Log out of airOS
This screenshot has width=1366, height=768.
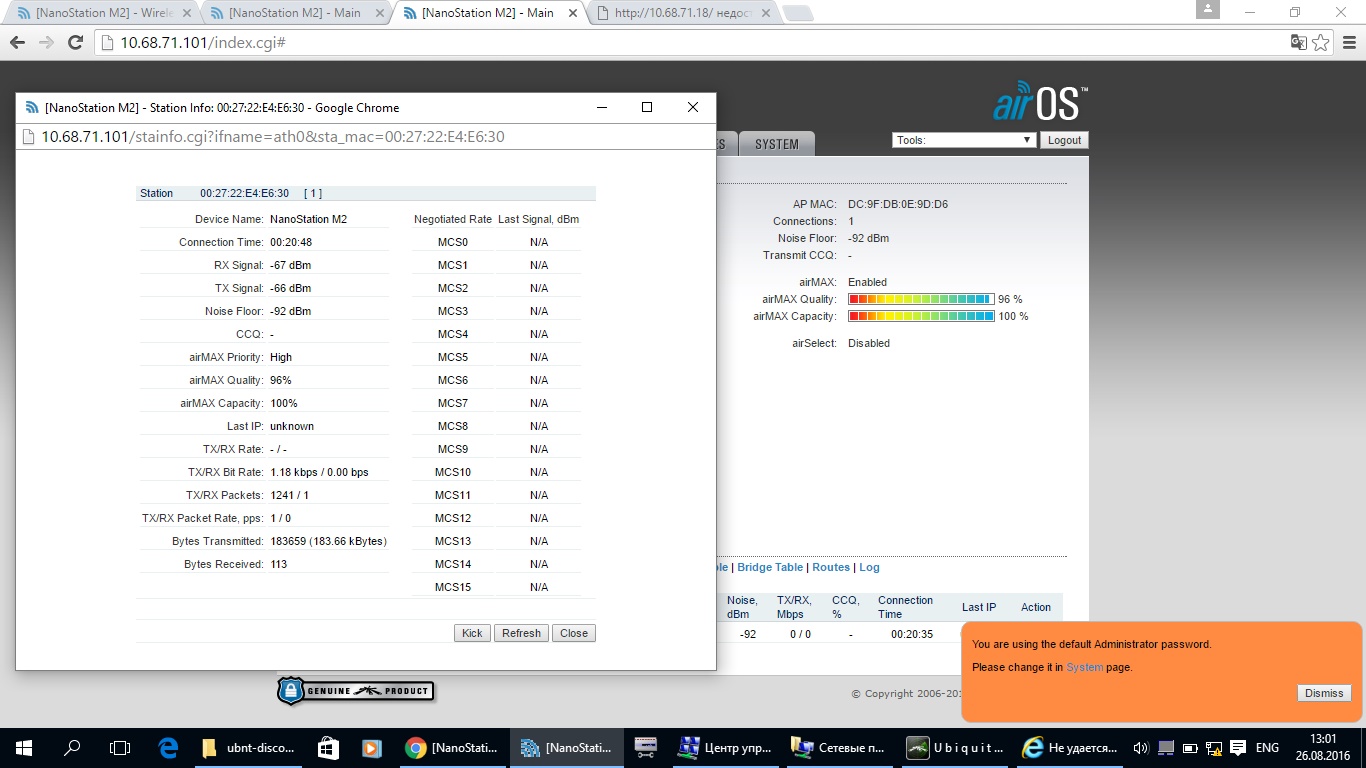1064,140
